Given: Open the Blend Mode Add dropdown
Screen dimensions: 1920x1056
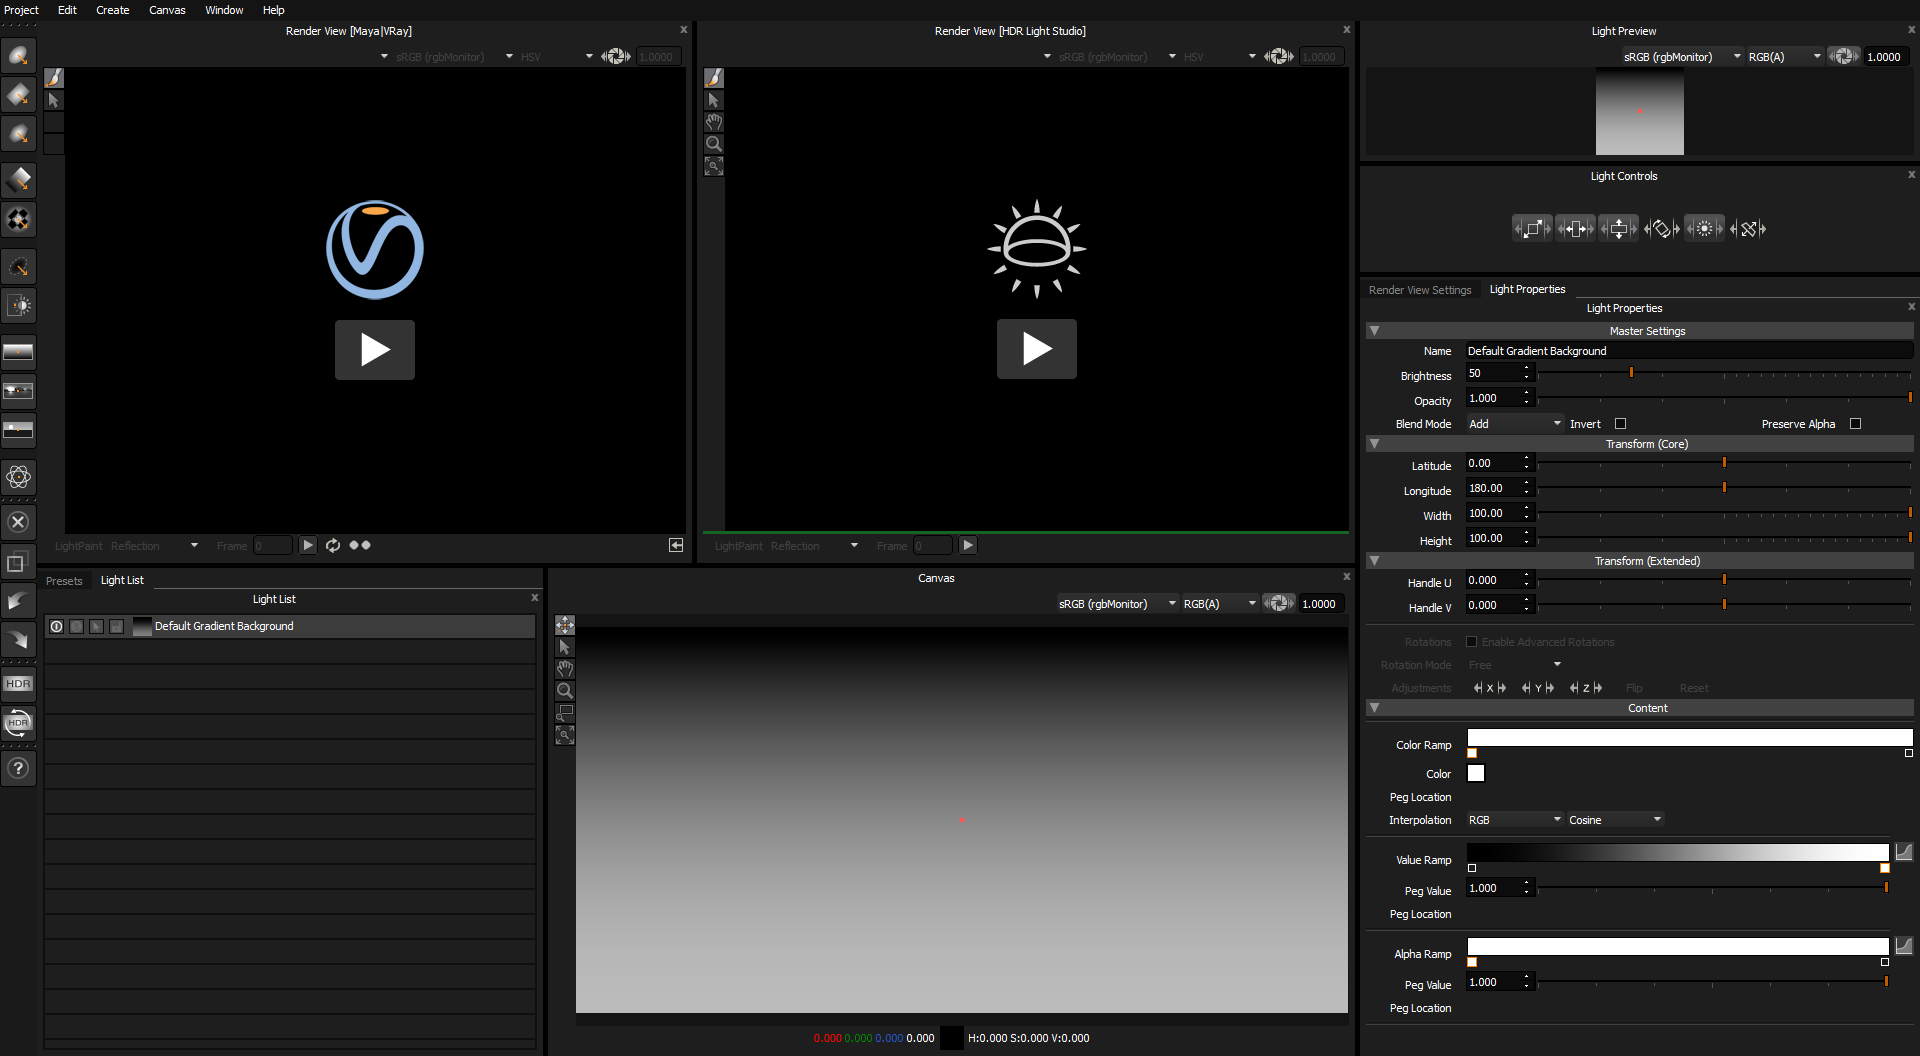Looking at the screenshot, I should pyautogui.click(x=1514, y=424).
